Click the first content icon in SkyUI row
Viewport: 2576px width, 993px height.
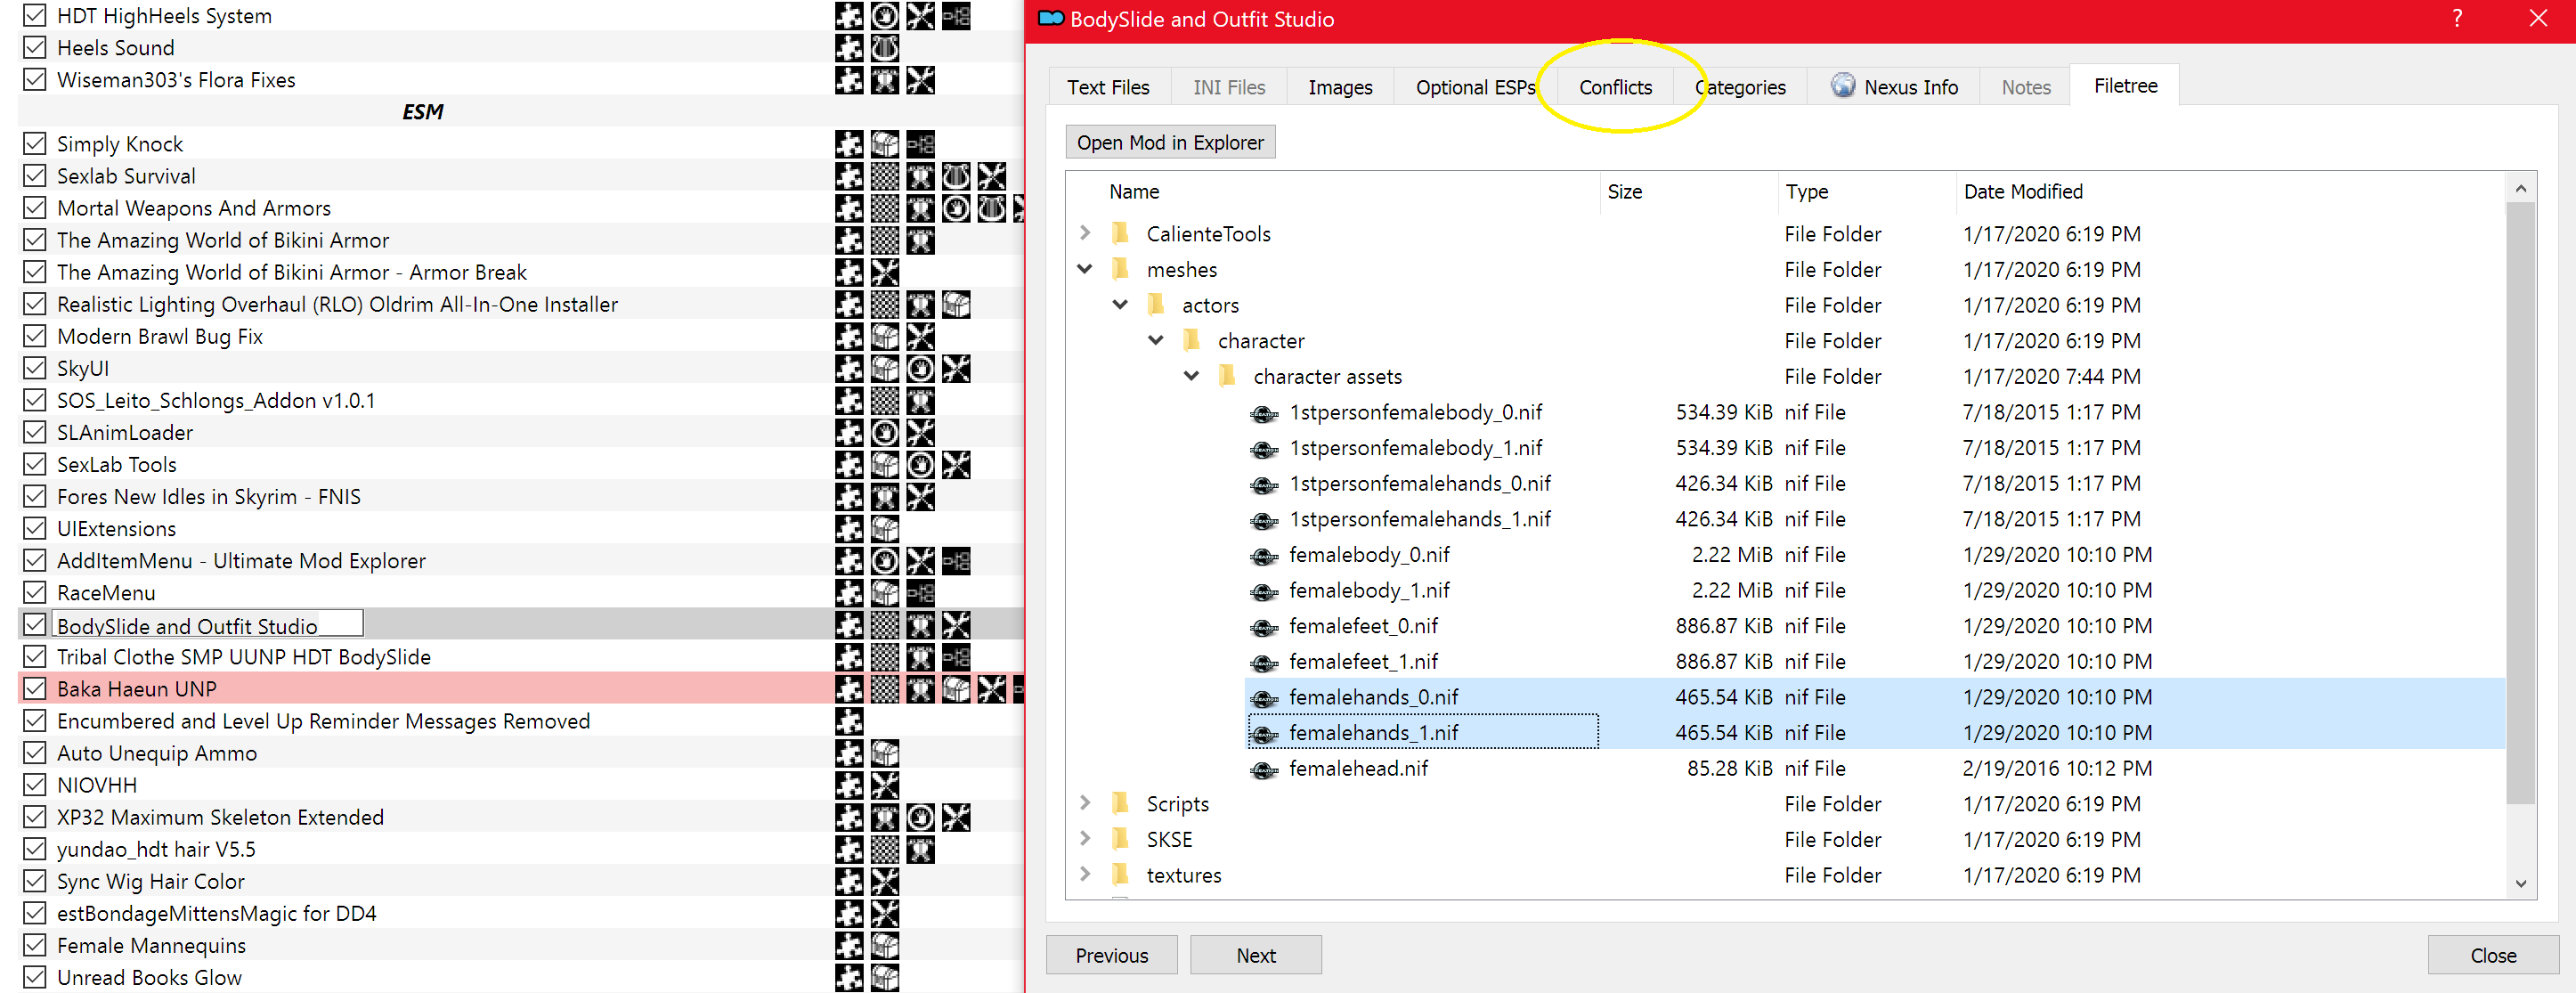pyautogui.click(x=849, y=369)
